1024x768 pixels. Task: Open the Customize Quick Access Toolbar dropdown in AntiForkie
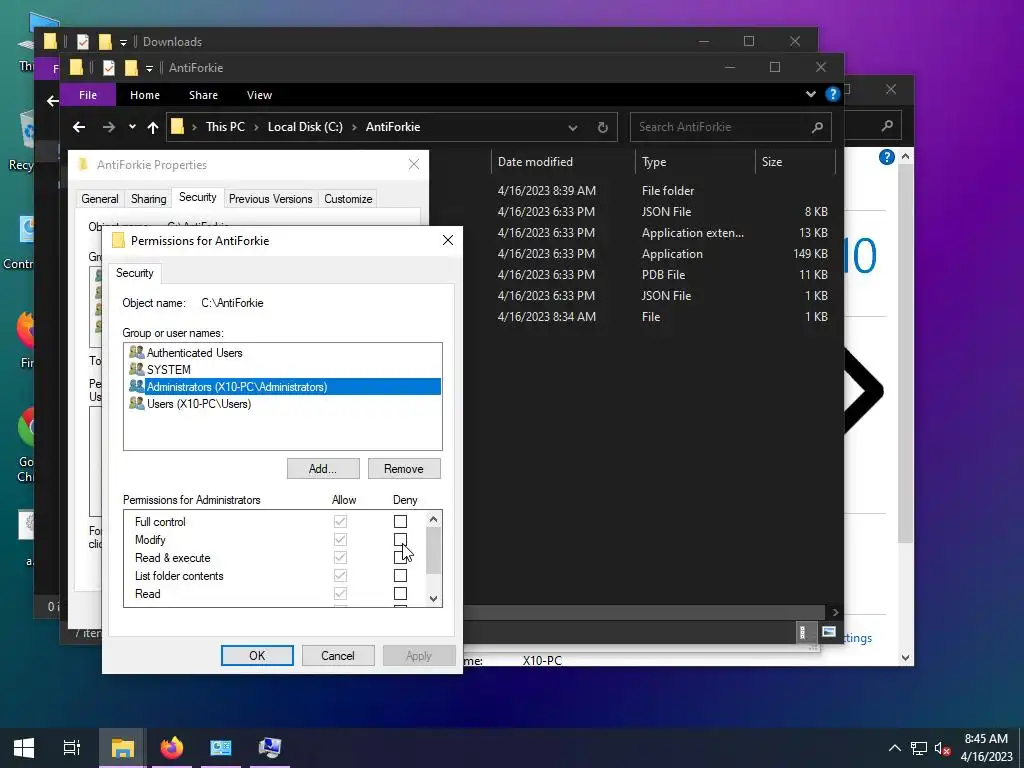[149, 68]
